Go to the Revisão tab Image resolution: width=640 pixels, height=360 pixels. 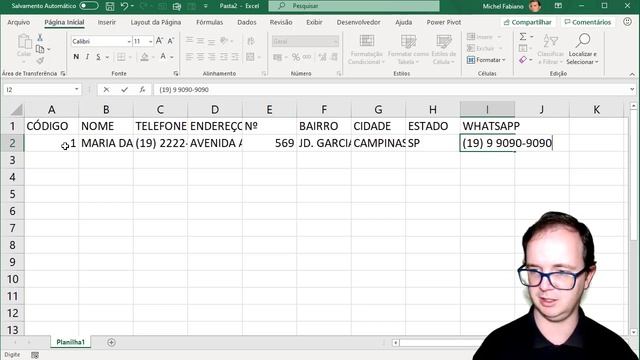tap(281, 22)
